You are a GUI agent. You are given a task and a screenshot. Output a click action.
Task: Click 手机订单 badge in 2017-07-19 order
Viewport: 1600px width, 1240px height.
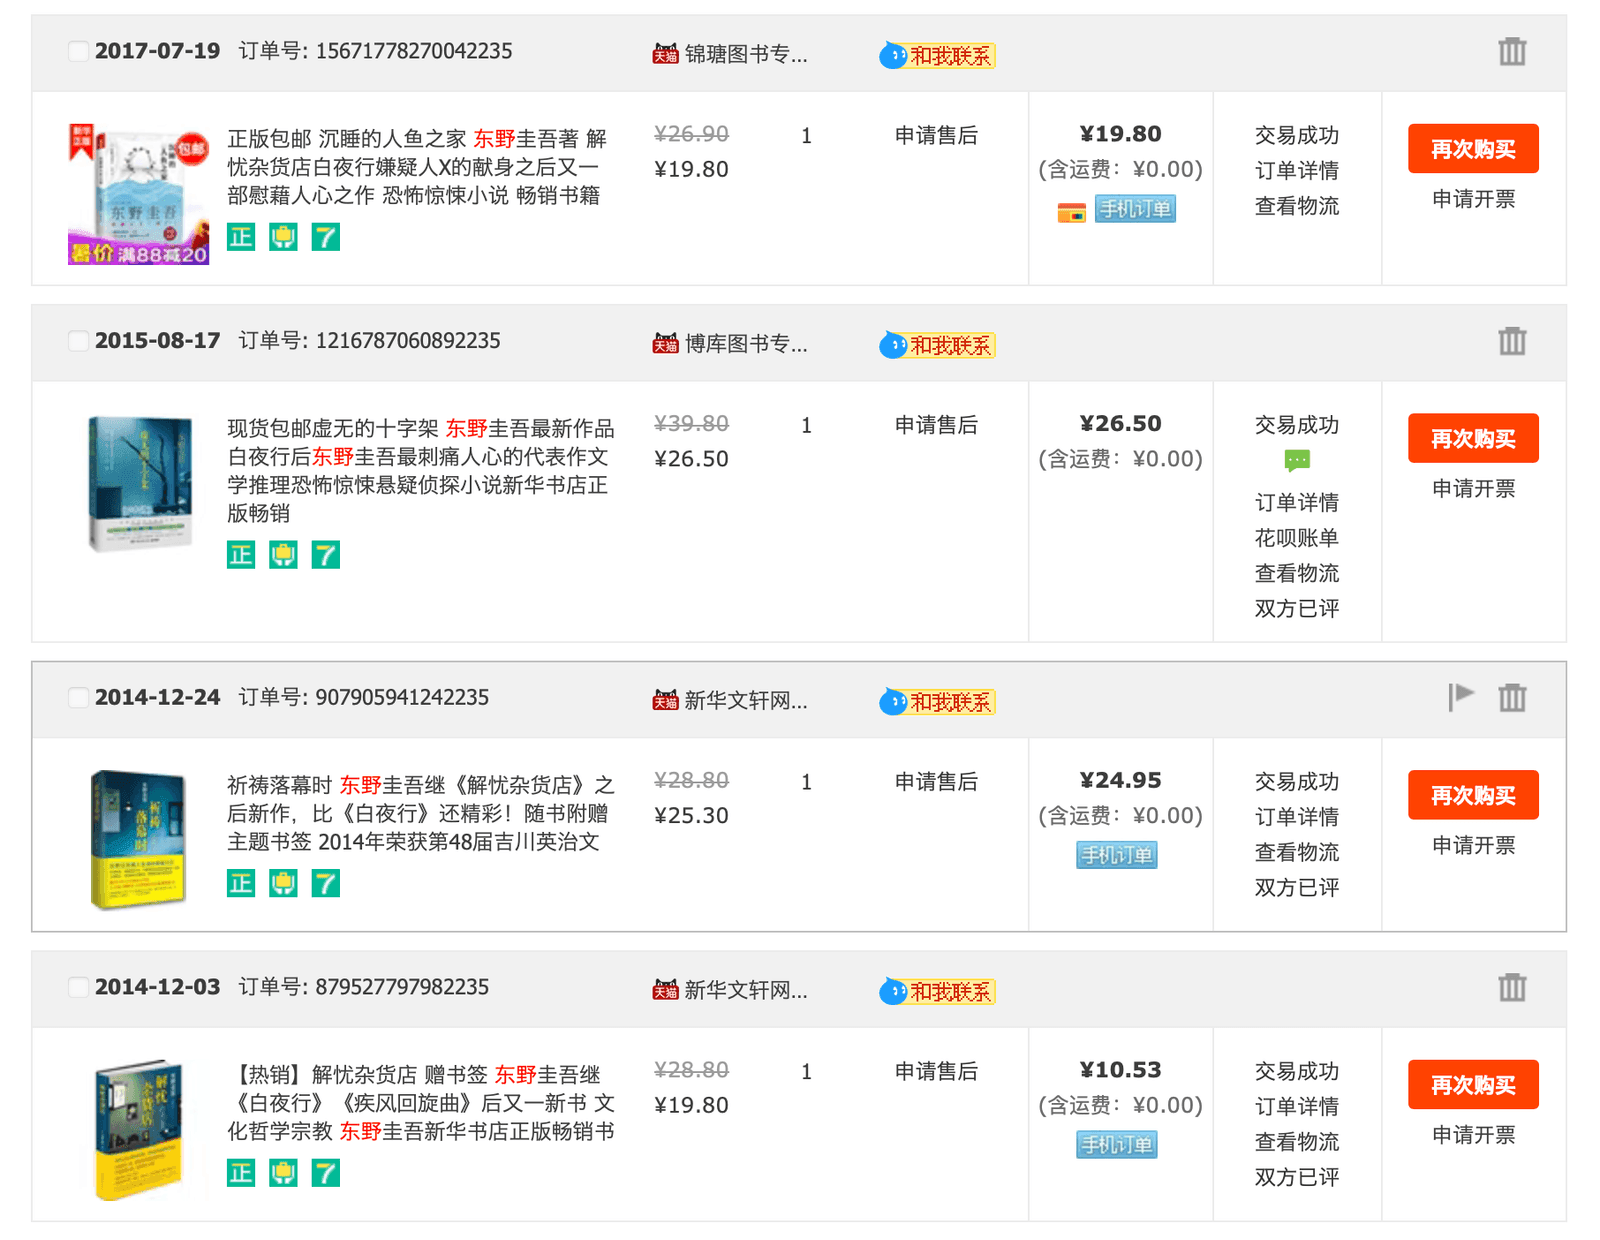[x=1135, y=209]
